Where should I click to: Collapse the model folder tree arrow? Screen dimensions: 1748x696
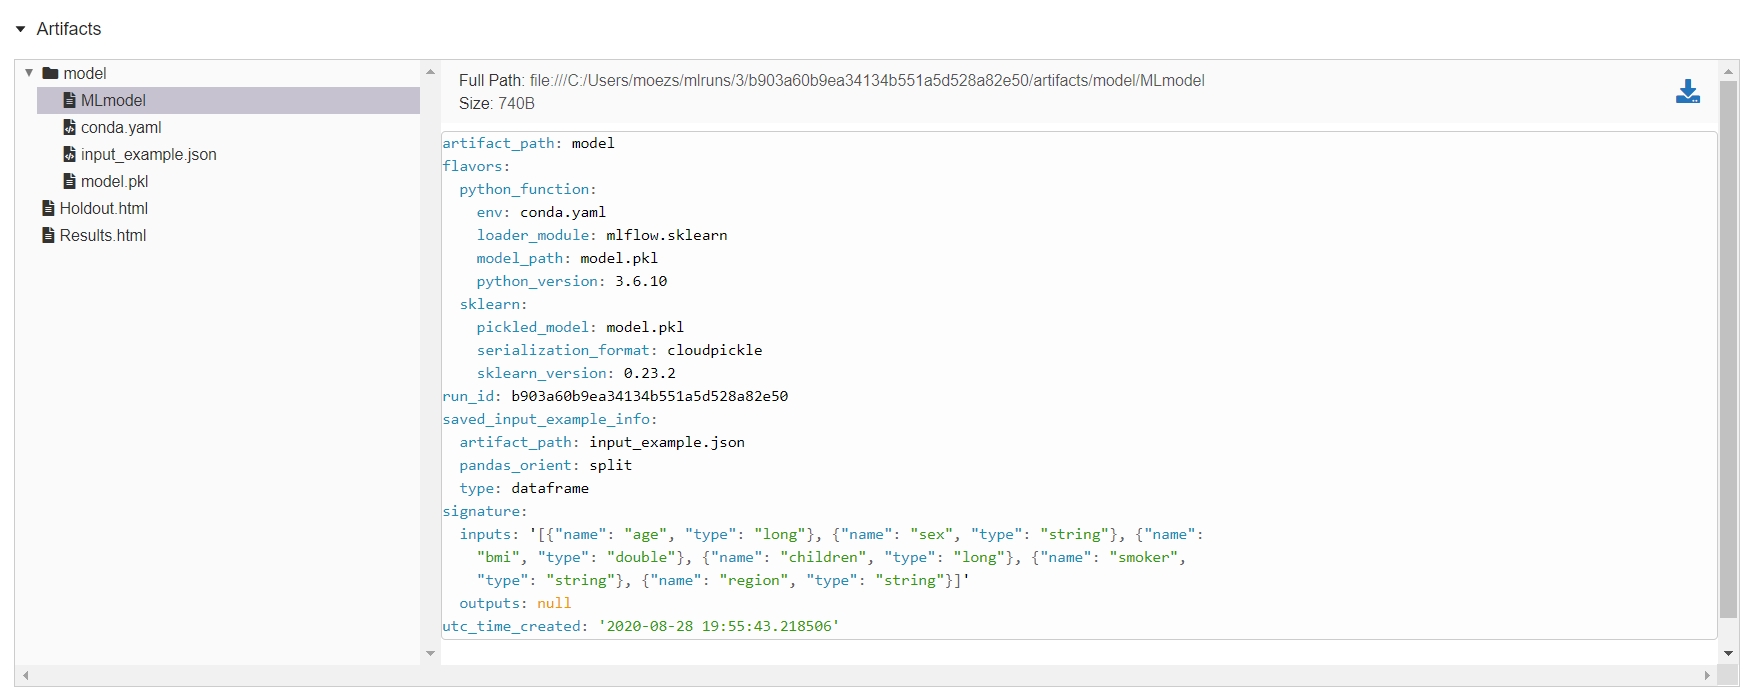pyautogui.click(x=29, y=73)
